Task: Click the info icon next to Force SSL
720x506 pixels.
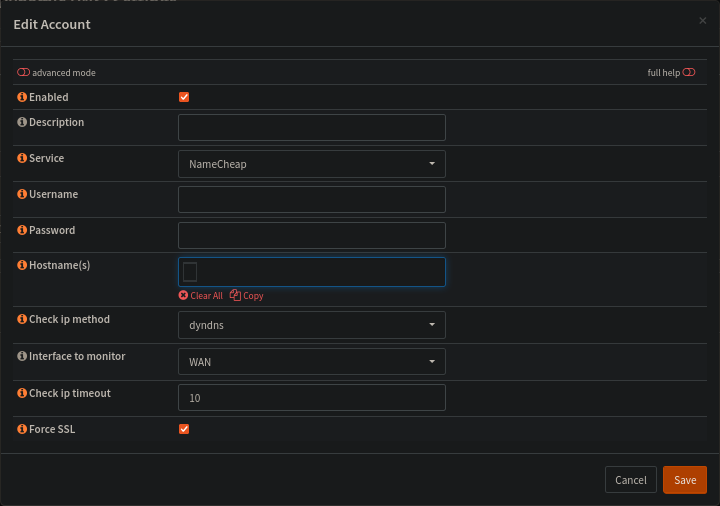Action: (22, 429)
